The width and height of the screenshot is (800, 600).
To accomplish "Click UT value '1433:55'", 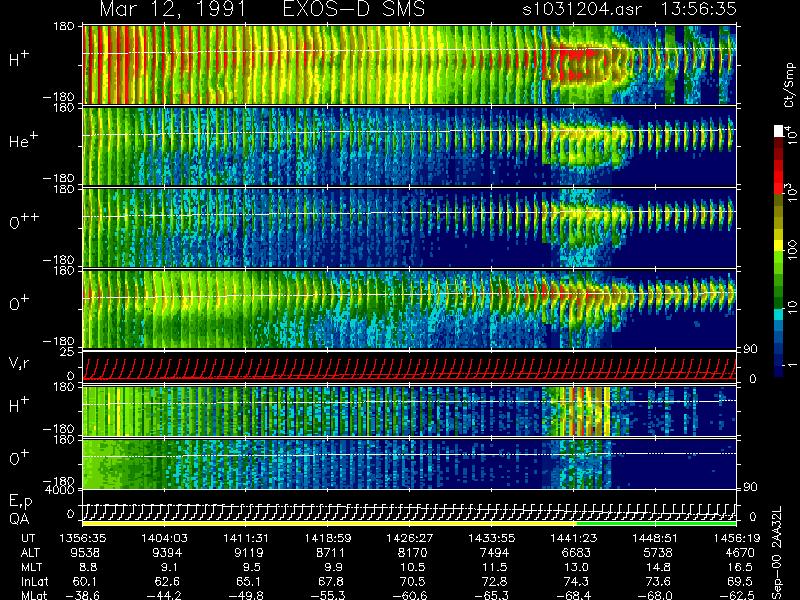I will pyautogui.click(x=491, y=538).
